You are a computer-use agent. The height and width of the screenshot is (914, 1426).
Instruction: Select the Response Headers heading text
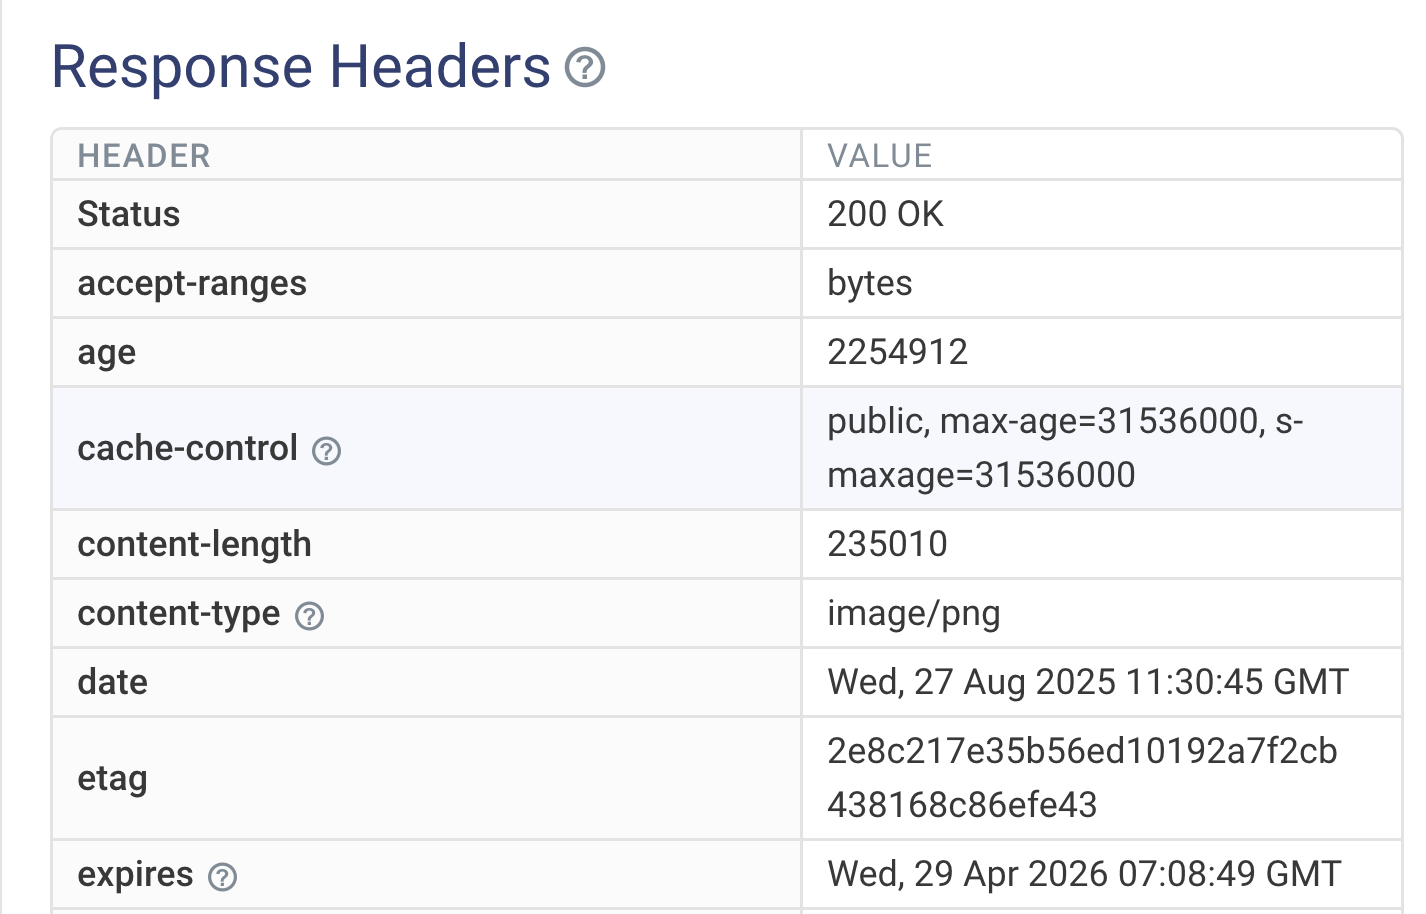tap(301, 67)
